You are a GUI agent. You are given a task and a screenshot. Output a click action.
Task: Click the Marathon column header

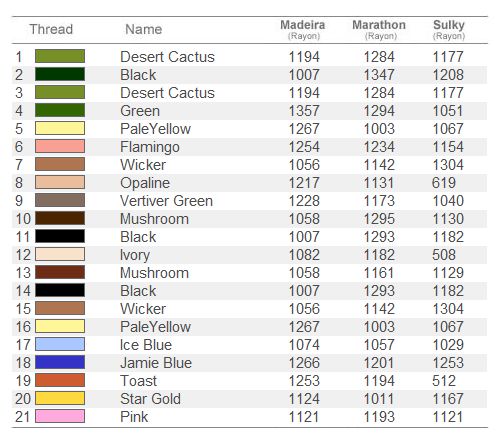[x=379, y=29]
